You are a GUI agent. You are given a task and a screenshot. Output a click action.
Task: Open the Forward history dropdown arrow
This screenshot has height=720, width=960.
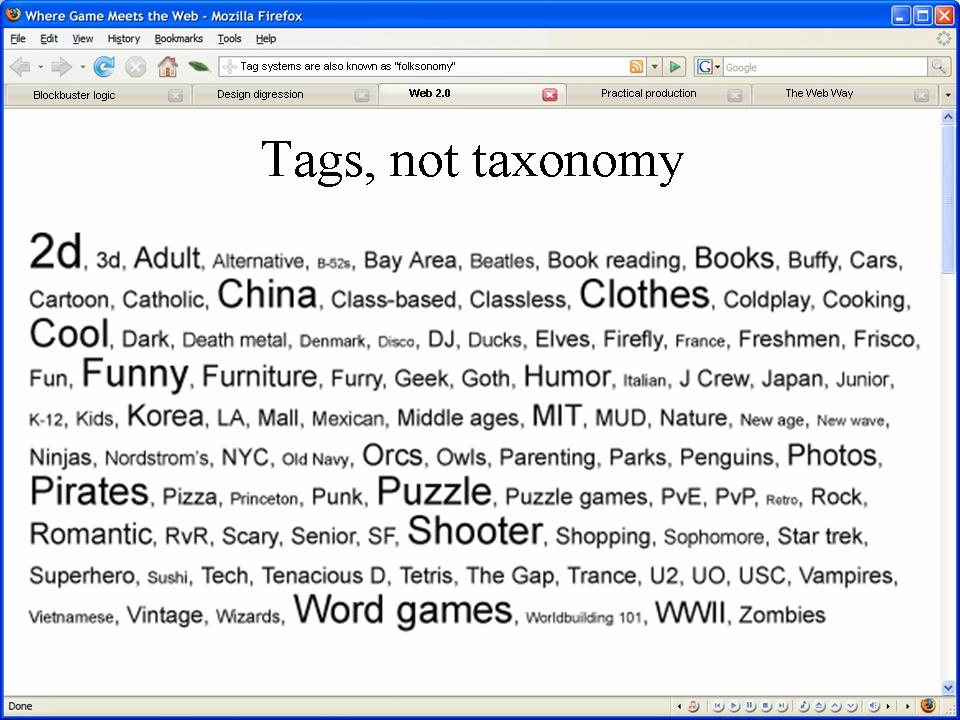[x=82, y=67]
